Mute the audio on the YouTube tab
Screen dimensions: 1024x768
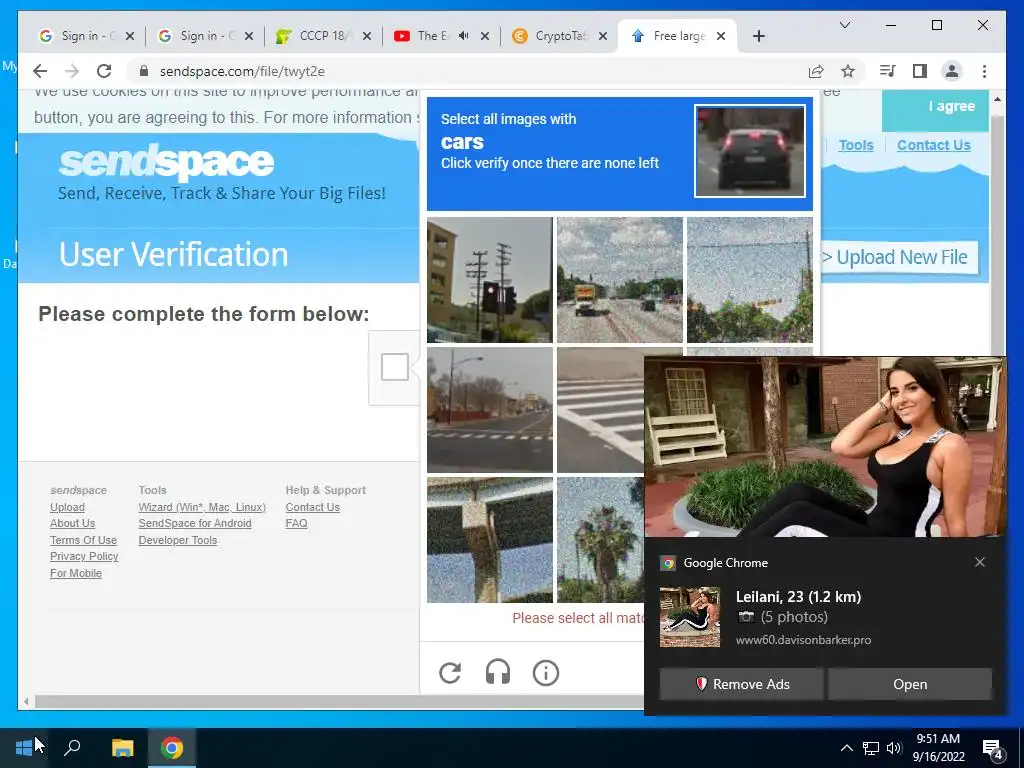point(463,36)
